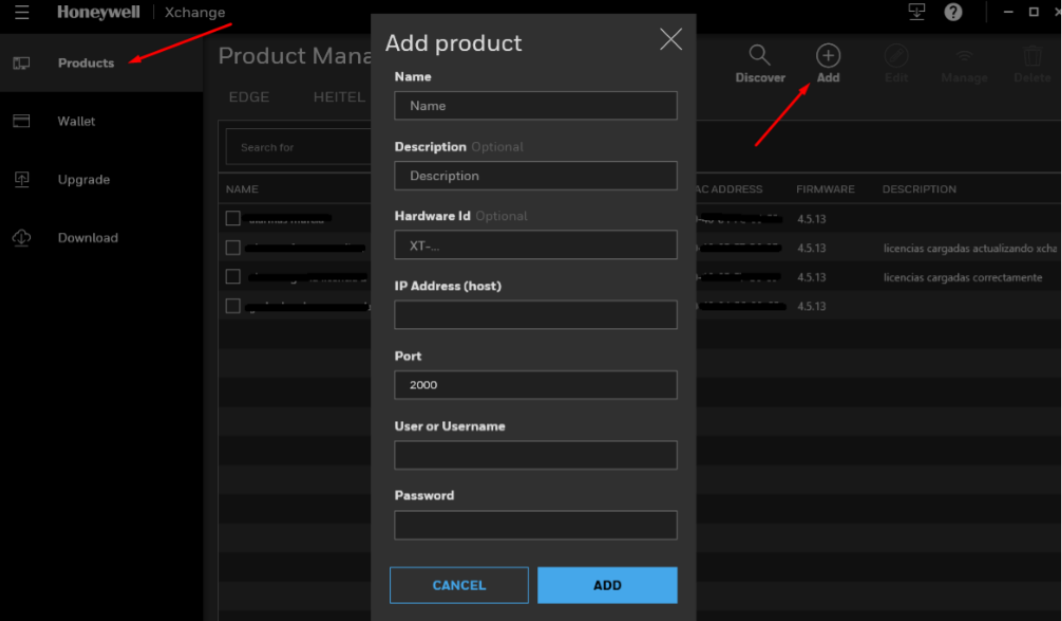
Task: Focus the Description input field
Action: click(536, 175)
